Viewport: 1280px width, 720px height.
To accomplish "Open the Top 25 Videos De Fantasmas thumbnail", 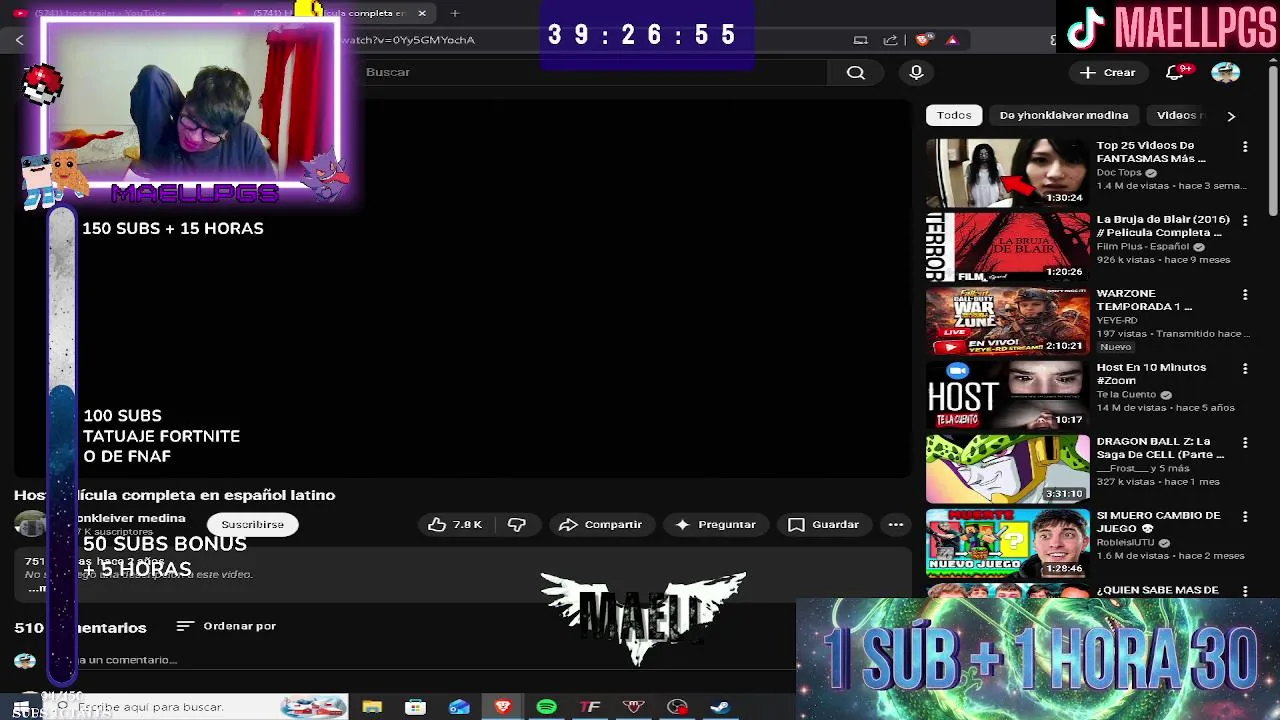I will (x=1008, y=172).
